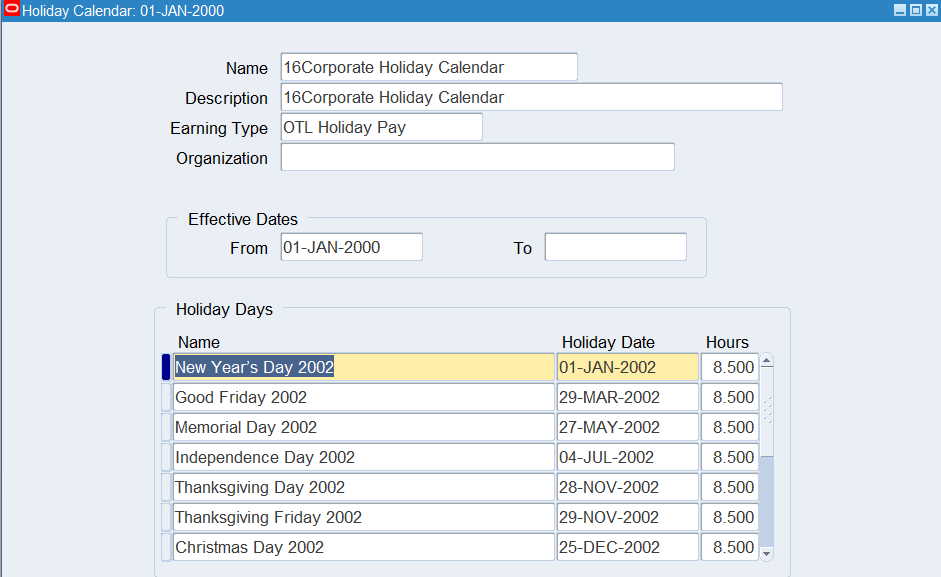The image size is (941, 577).
Task: Maximize the Holiday Calendar window
Action: click(x=914, y=10)
